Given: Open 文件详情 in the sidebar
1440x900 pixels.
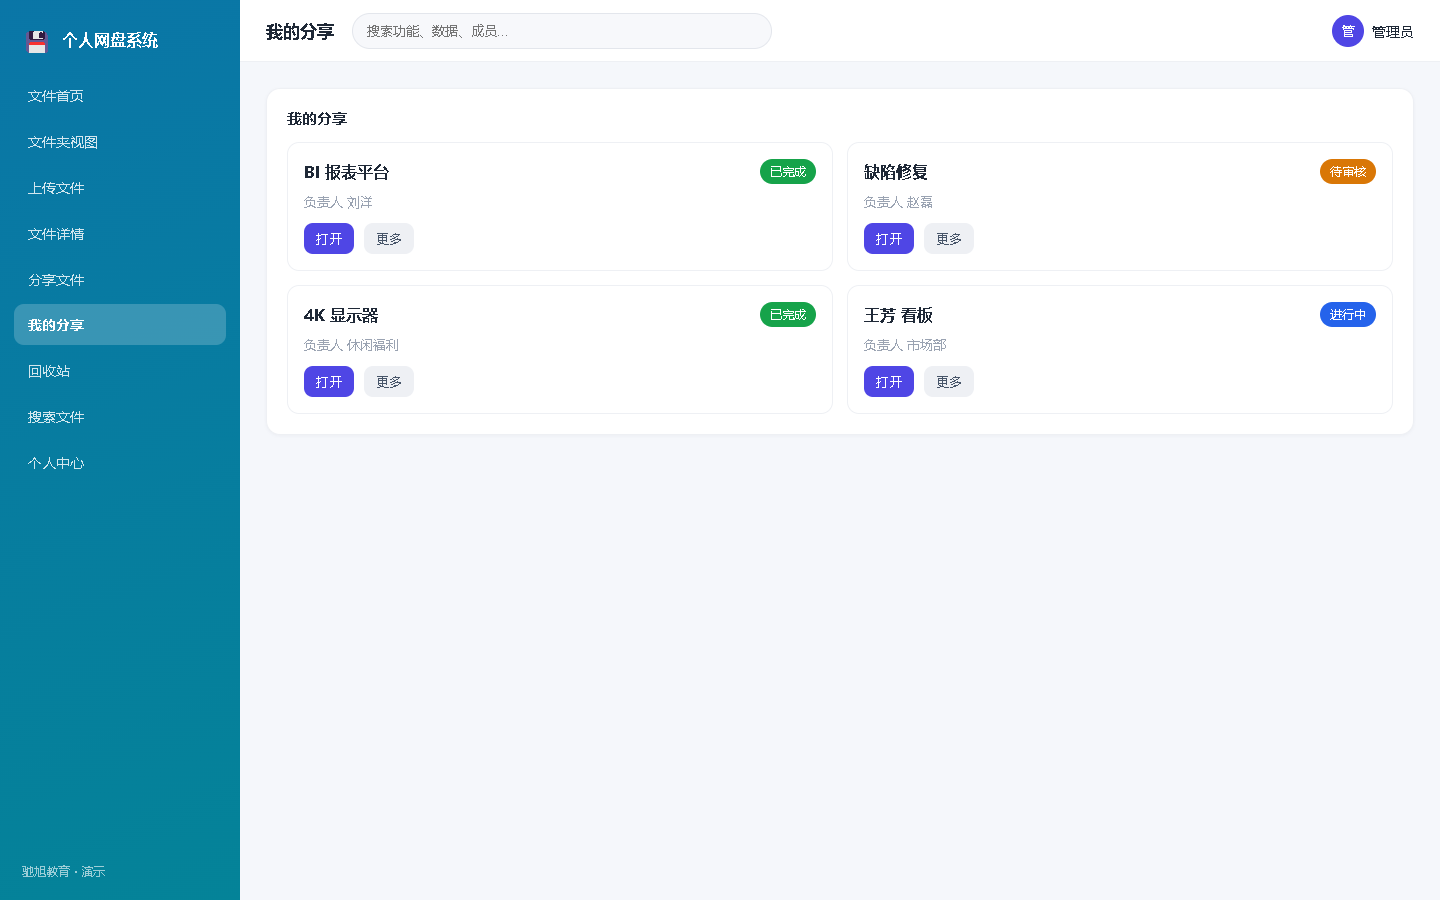Looking at the screenshot, I should tap(120, 234).
